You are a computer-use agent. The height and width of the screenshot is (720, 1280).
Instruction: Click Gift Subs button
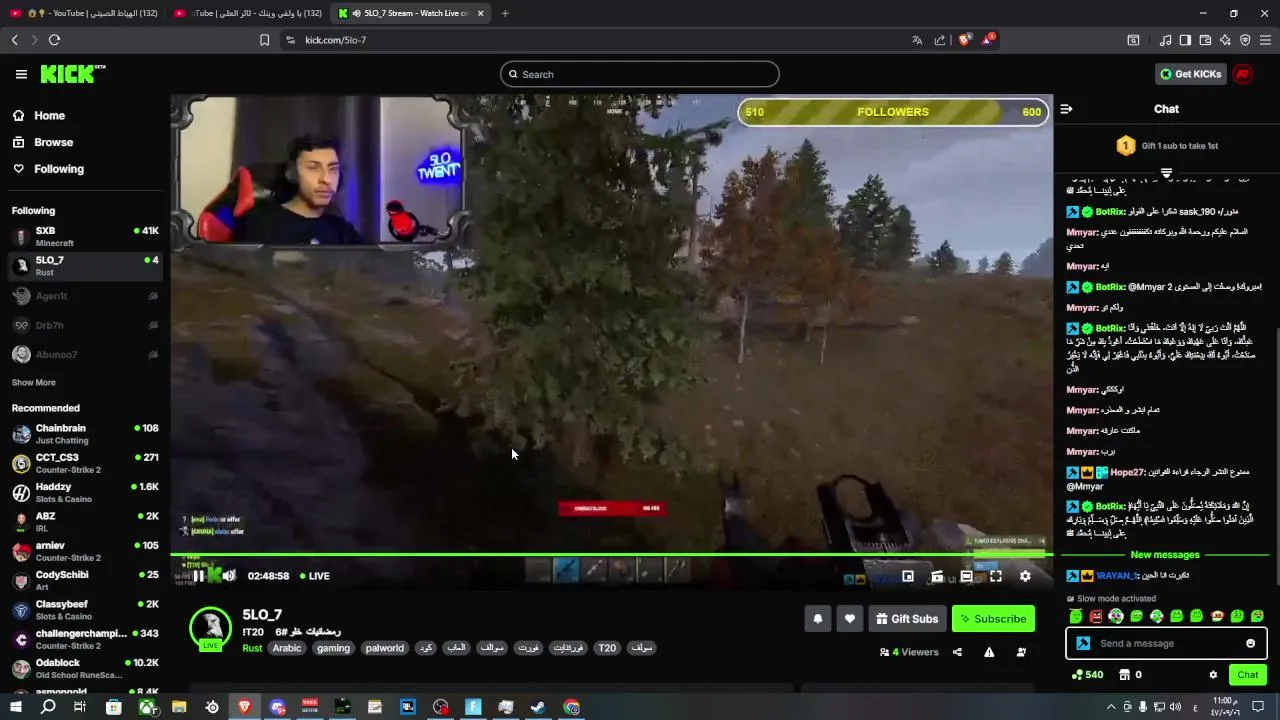pos(908,619)
